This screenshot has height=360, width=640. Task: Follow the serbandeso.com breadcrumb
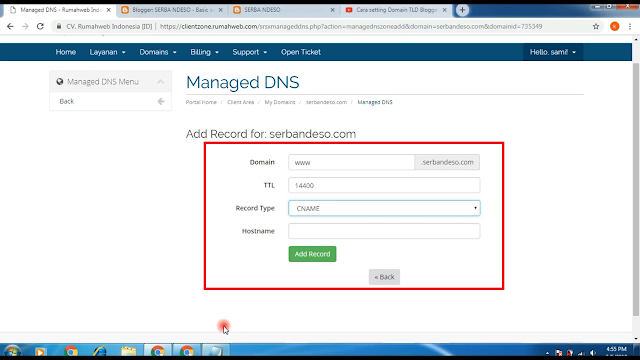[326, 102]
